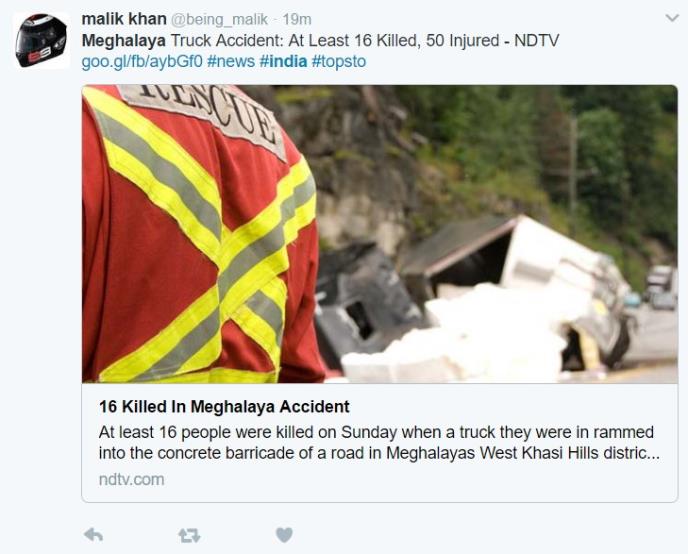Open malik khan's profile name
Image resolution: width=688 pixels, height=554 pixels.
124,19
